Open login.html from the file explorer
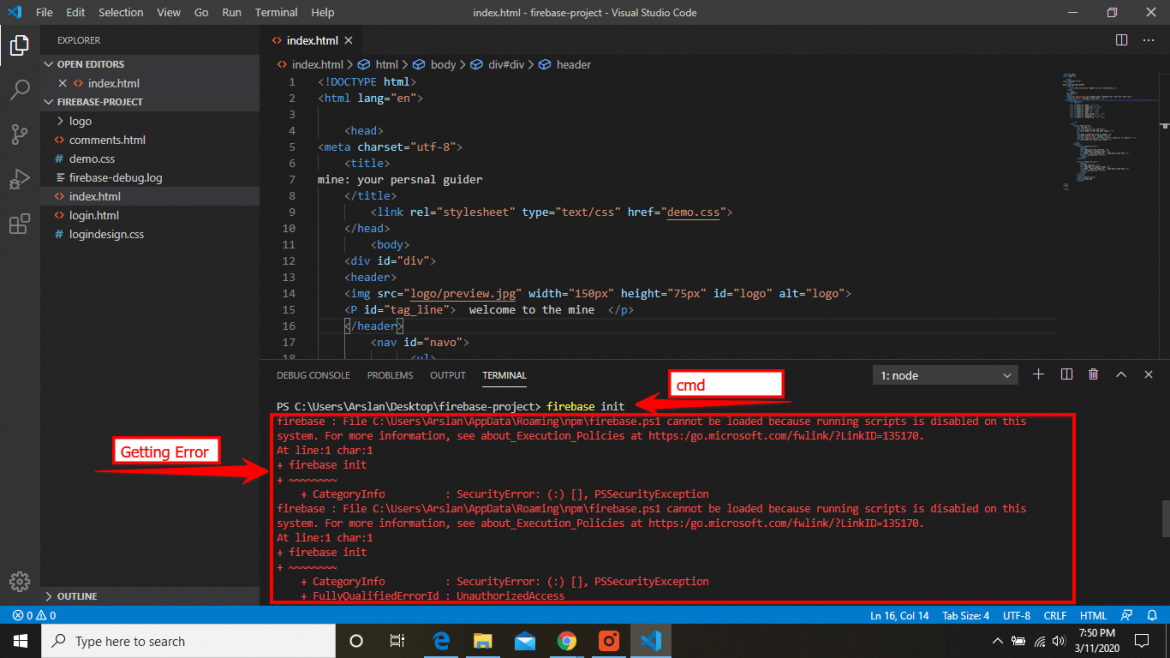This screenshot has height=658, width=1170. click(x=94, y=215)
